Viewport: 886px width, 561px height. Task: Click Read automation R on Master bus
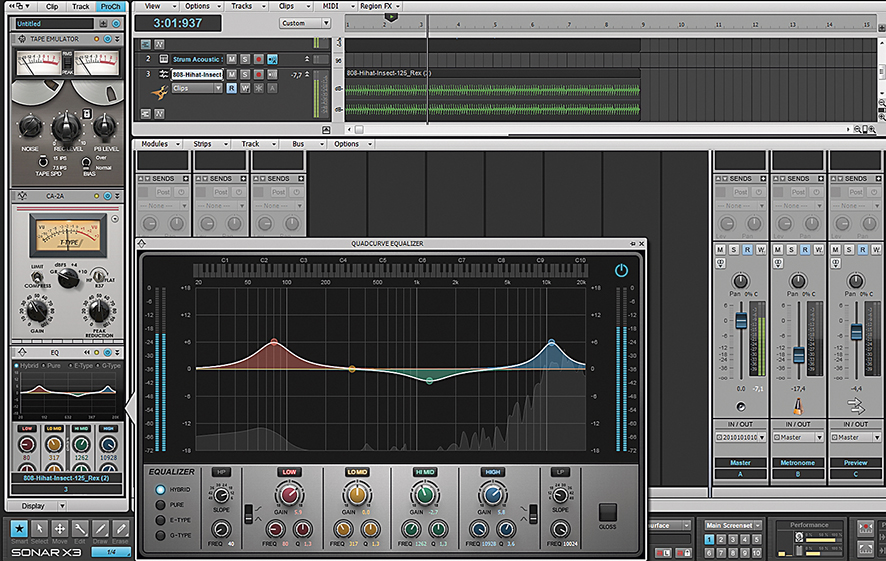coord(748,249)
